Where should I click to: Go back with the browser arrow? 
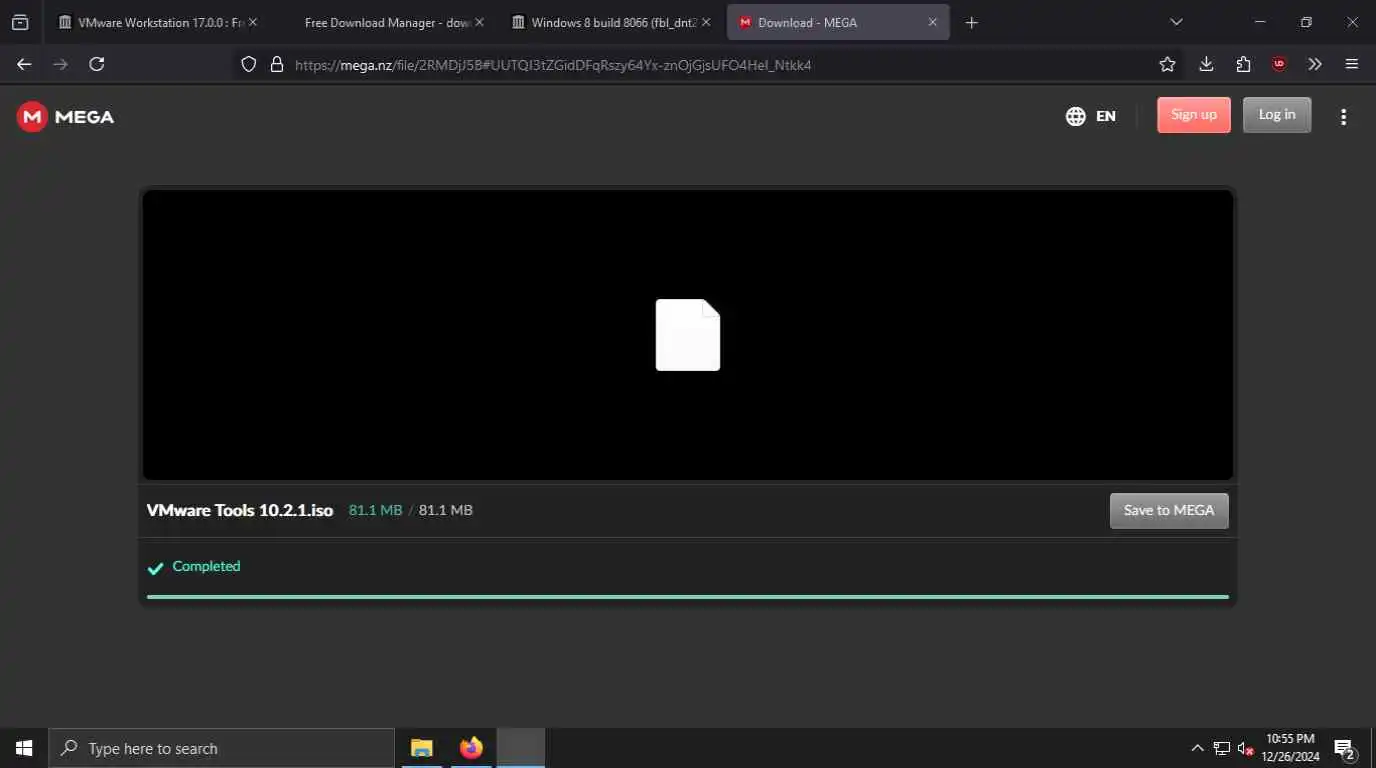coord(24,64)
